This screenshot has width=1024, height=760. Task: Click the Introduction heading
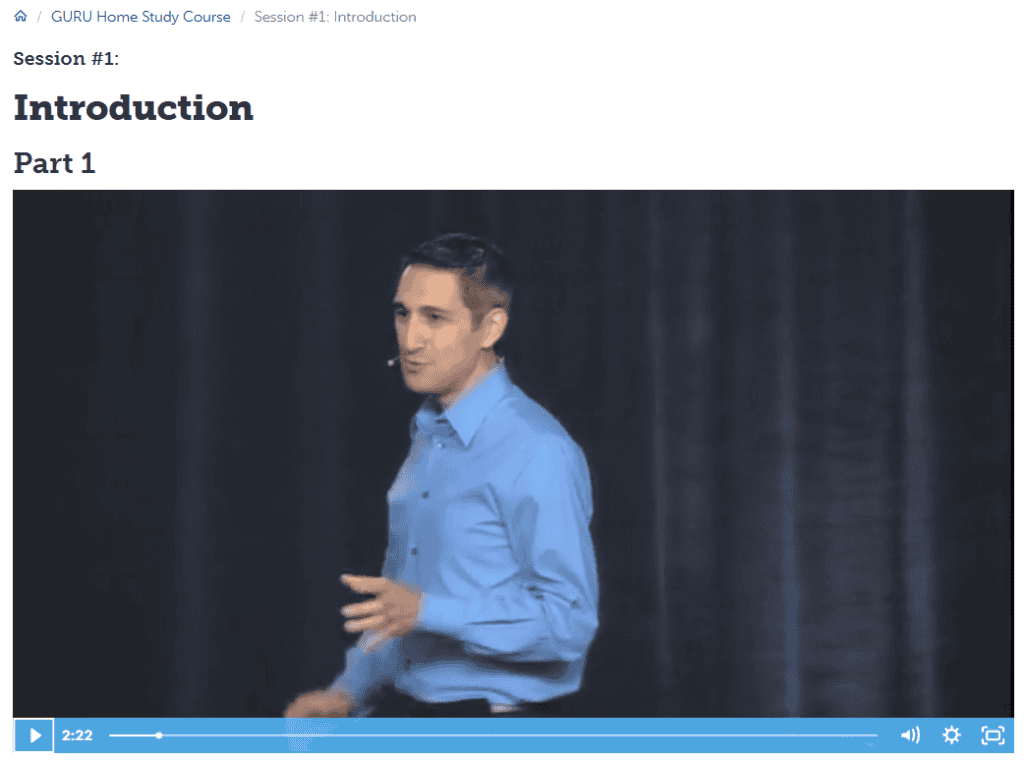133,108
